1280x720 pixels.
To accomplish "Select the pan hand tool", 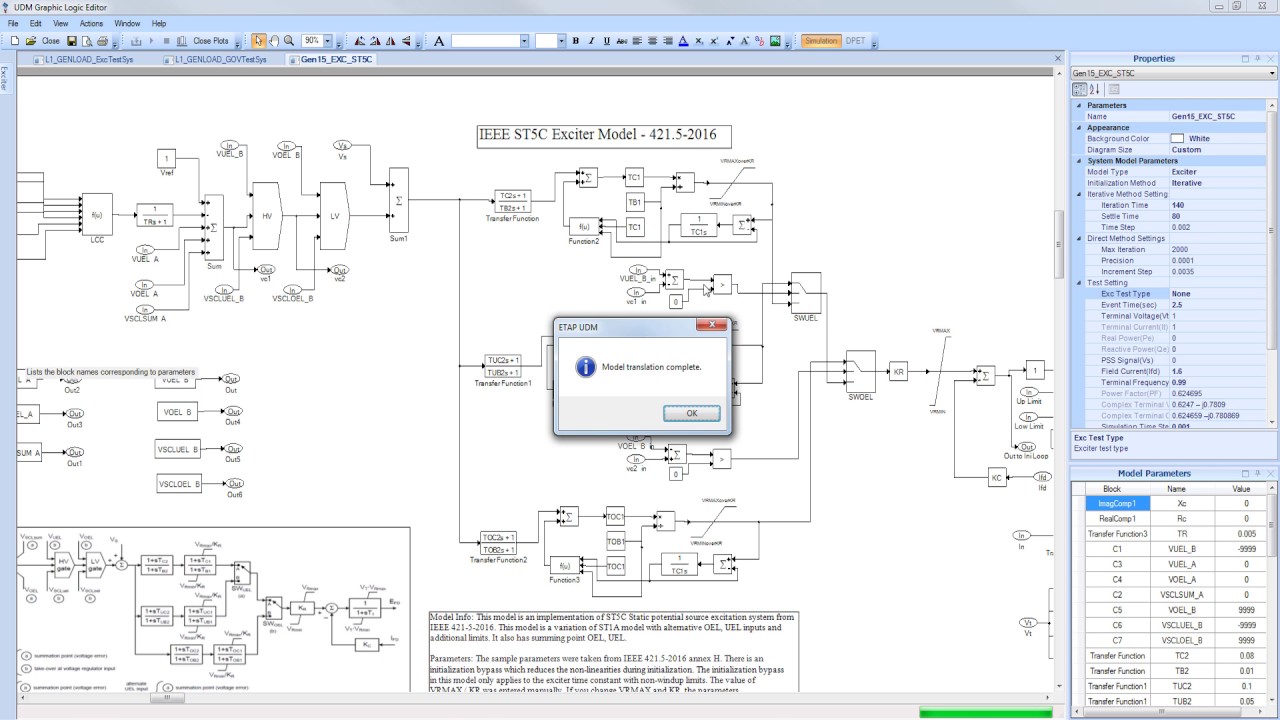I will click(273, 41).
